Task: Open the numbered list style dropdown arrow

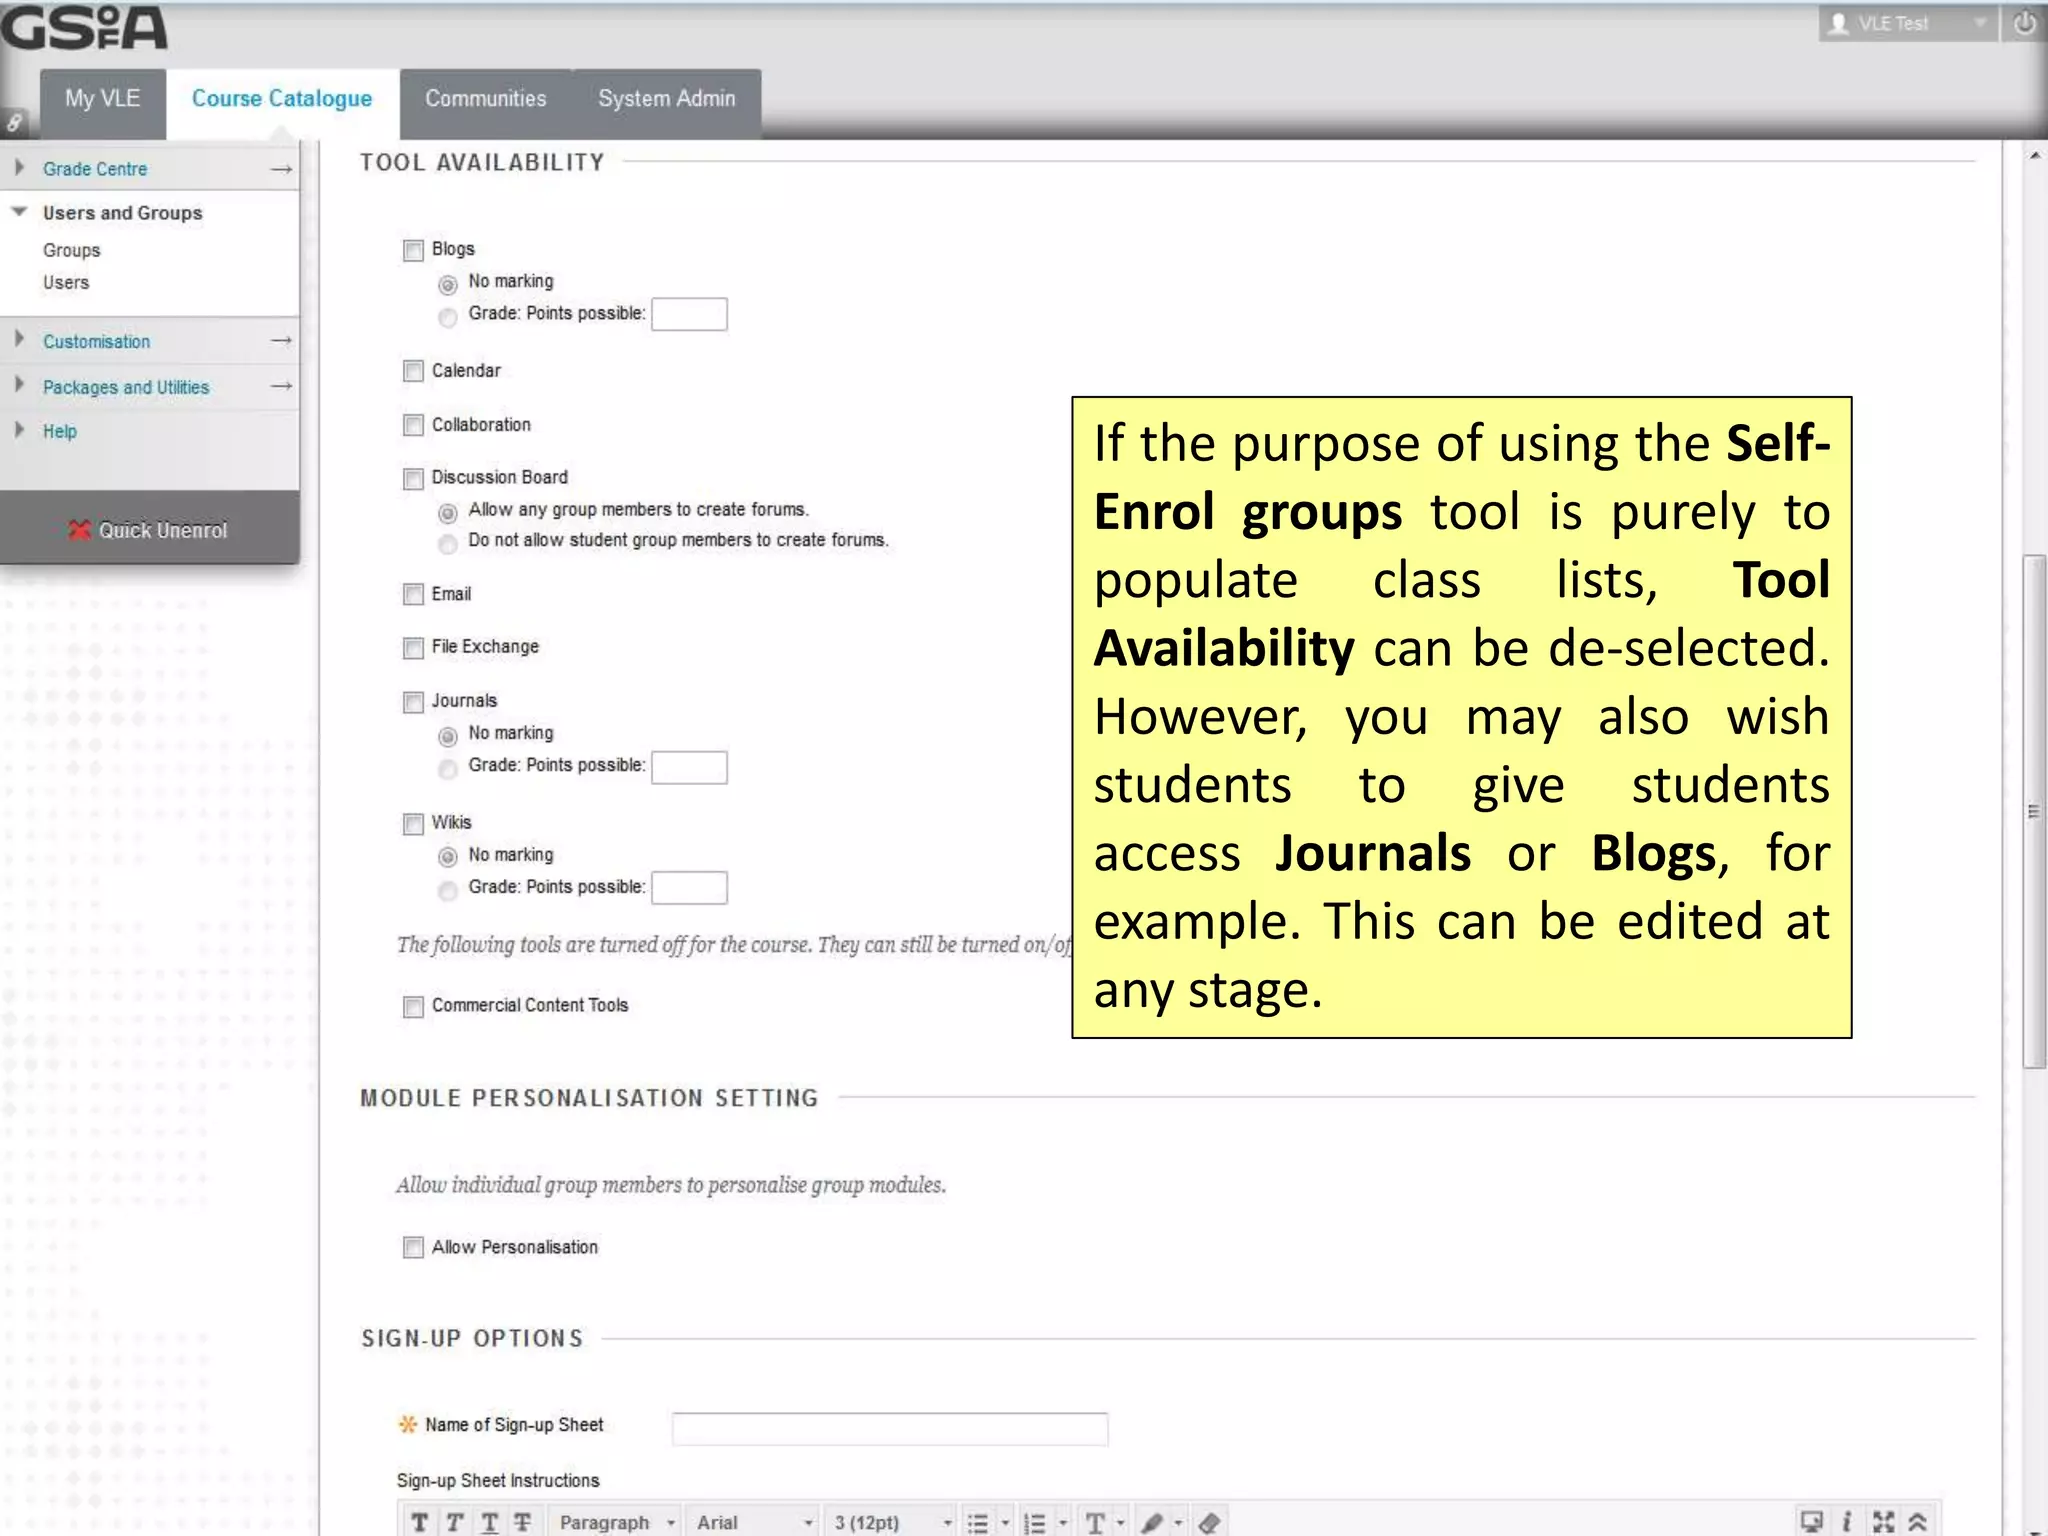Action: pyautogui.click(x=1062, y=1523)
